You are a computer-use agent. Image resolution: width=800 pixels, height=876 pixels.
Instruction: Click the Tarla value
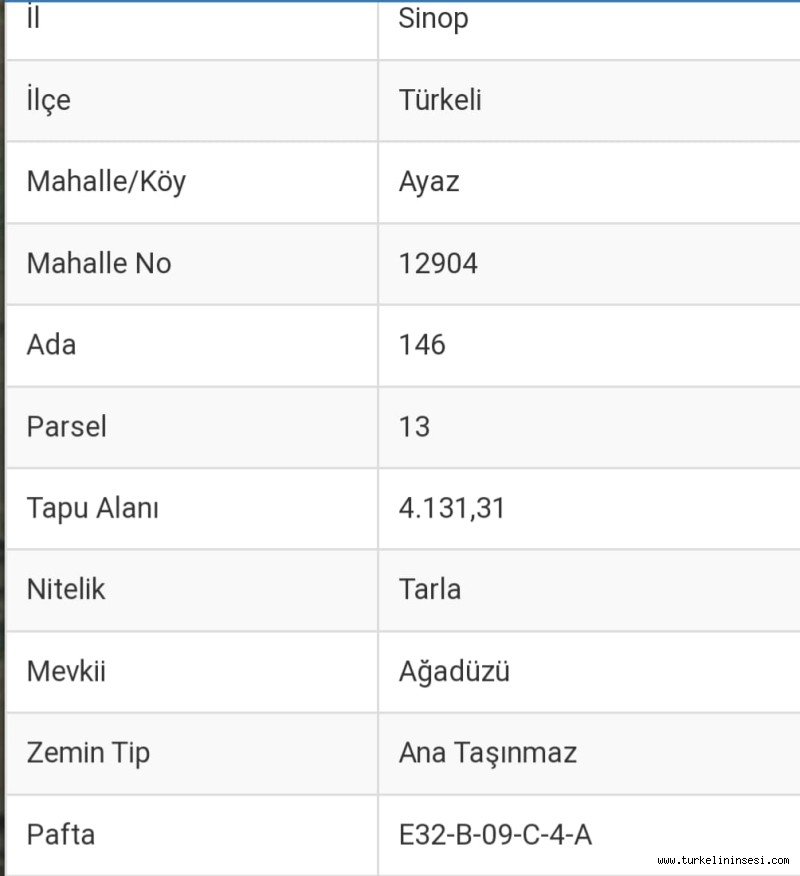430,589
